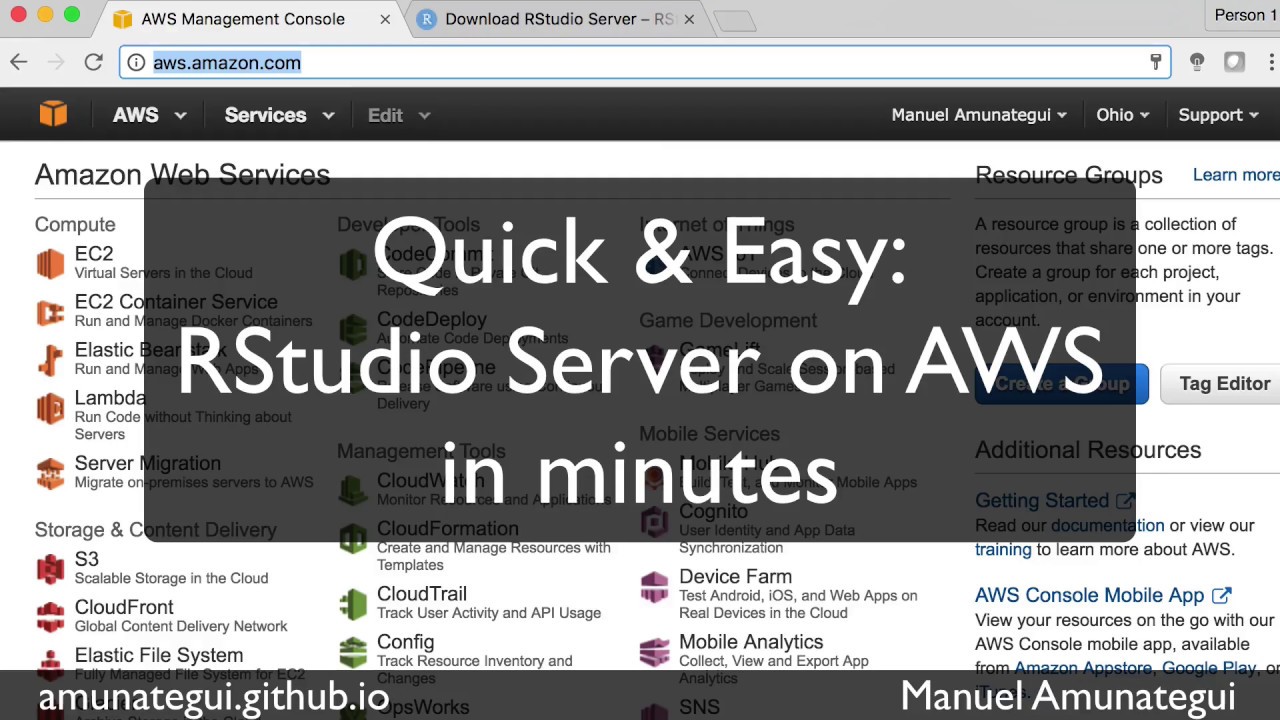Open the Device Farm icon
Viewport: 1280px width, 720px height.
[x=654, y=587]
